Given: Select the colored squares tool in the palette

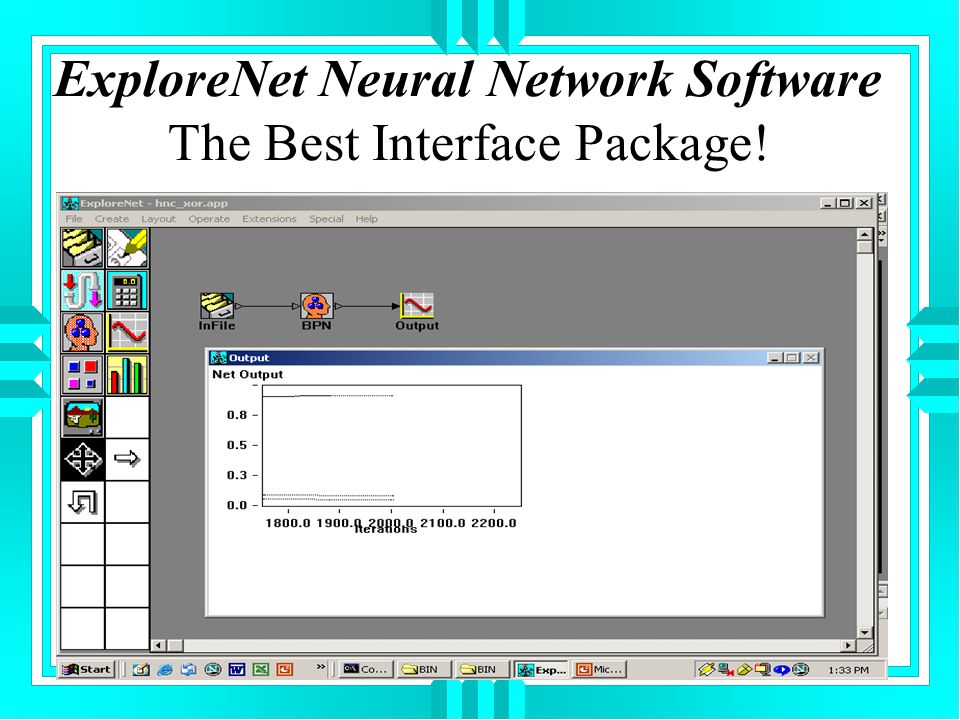Looking at the screenshot, I should [x=83, y=375].
